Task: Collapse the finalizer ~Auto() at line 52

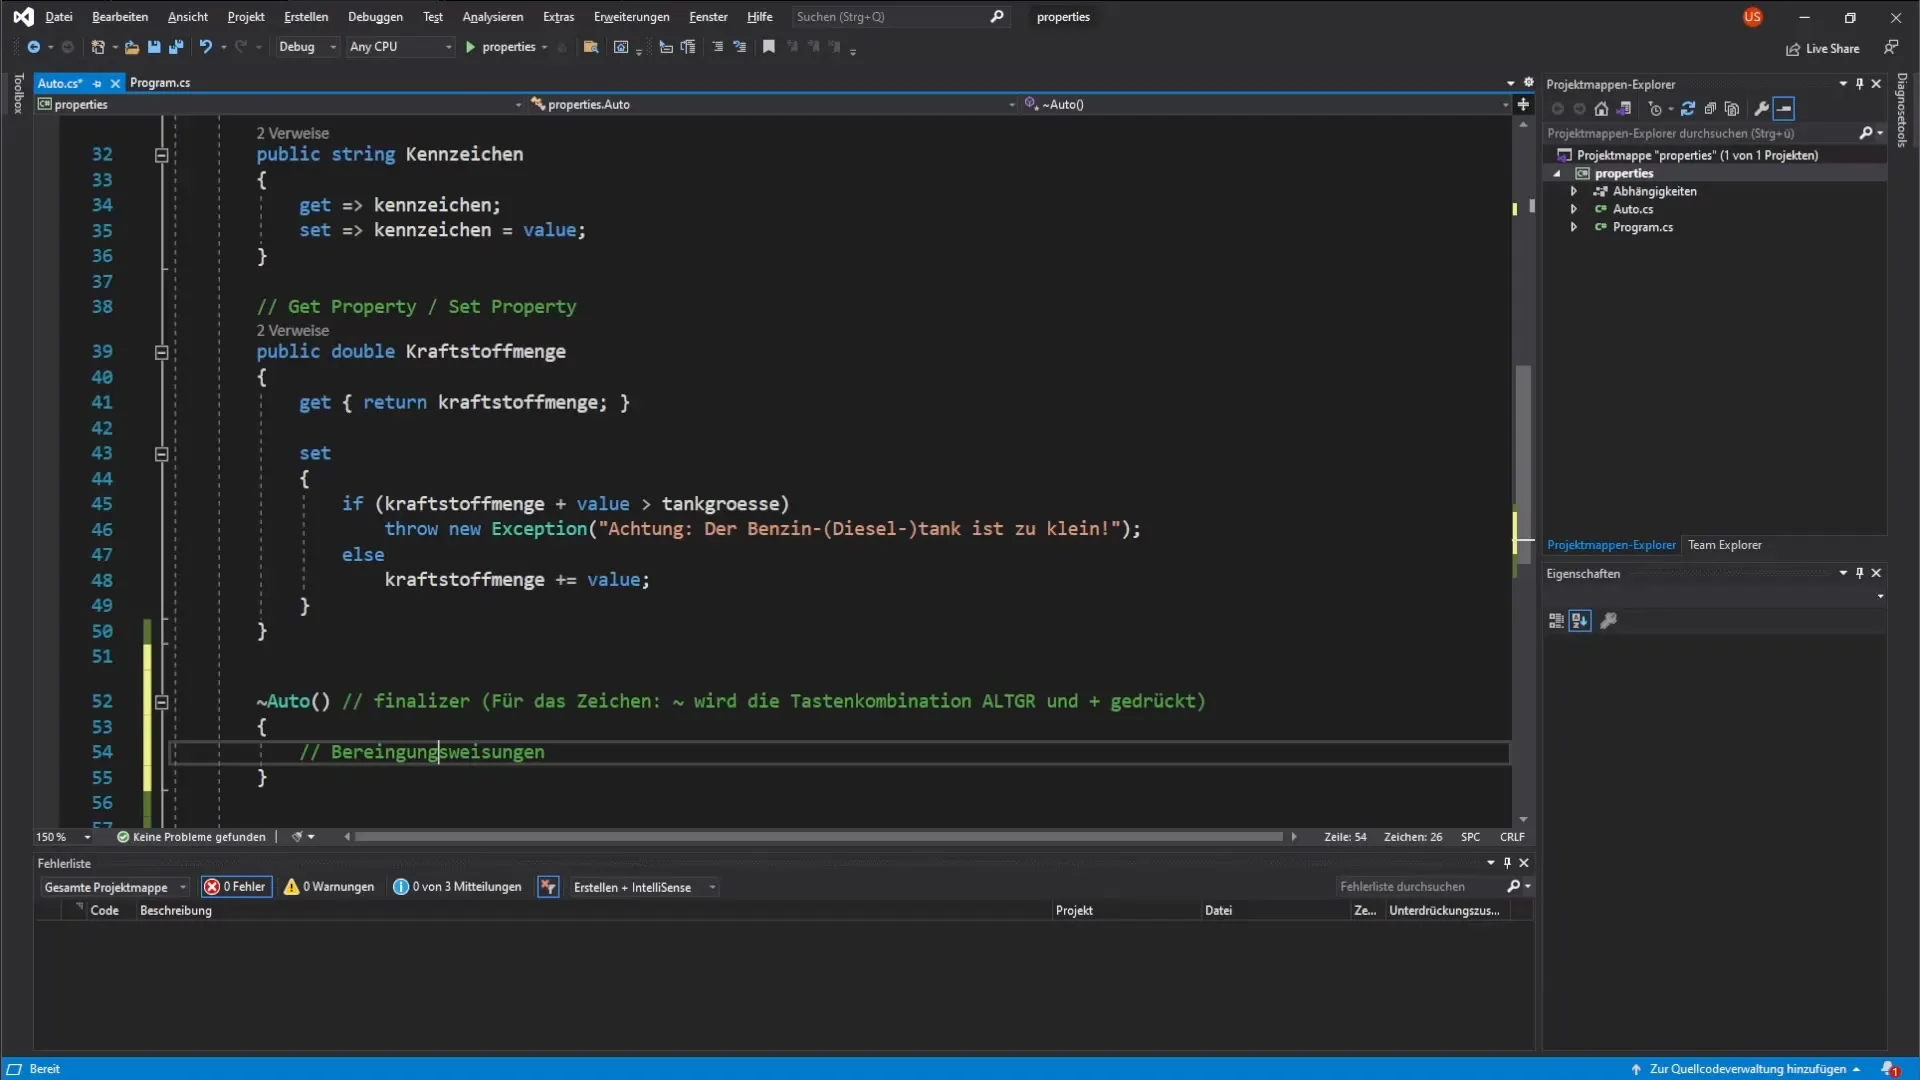Action: (x=161, y=702)
